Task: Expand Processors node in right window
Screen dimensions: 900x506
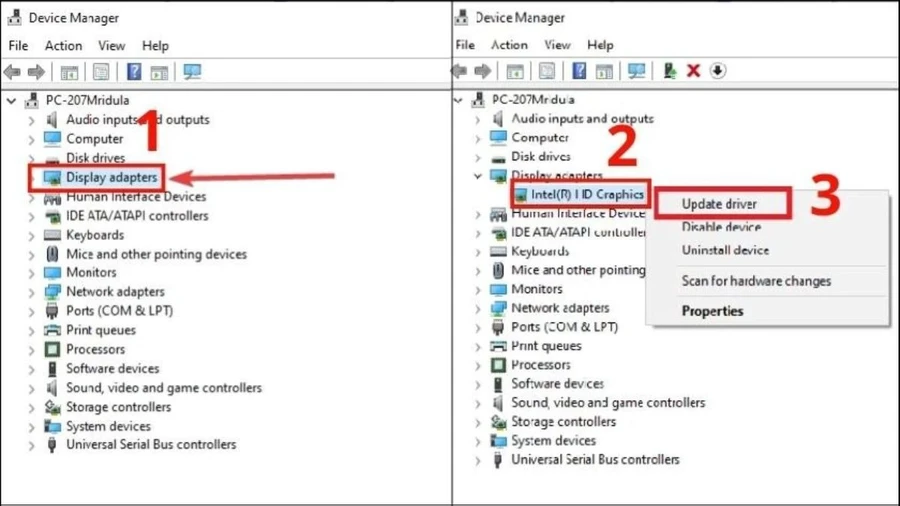Action: pos(478,366)
